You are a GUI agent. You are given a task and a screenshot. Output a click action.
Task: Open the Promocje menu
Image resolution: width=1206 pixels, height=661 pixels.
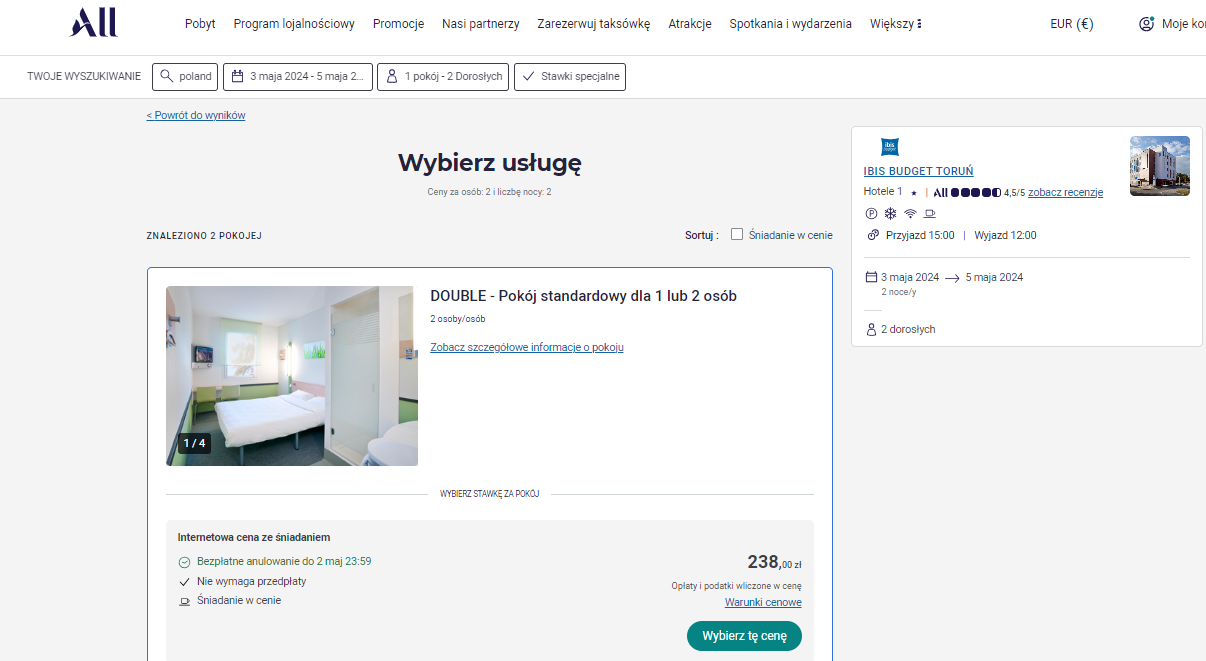tap(398, 24)
